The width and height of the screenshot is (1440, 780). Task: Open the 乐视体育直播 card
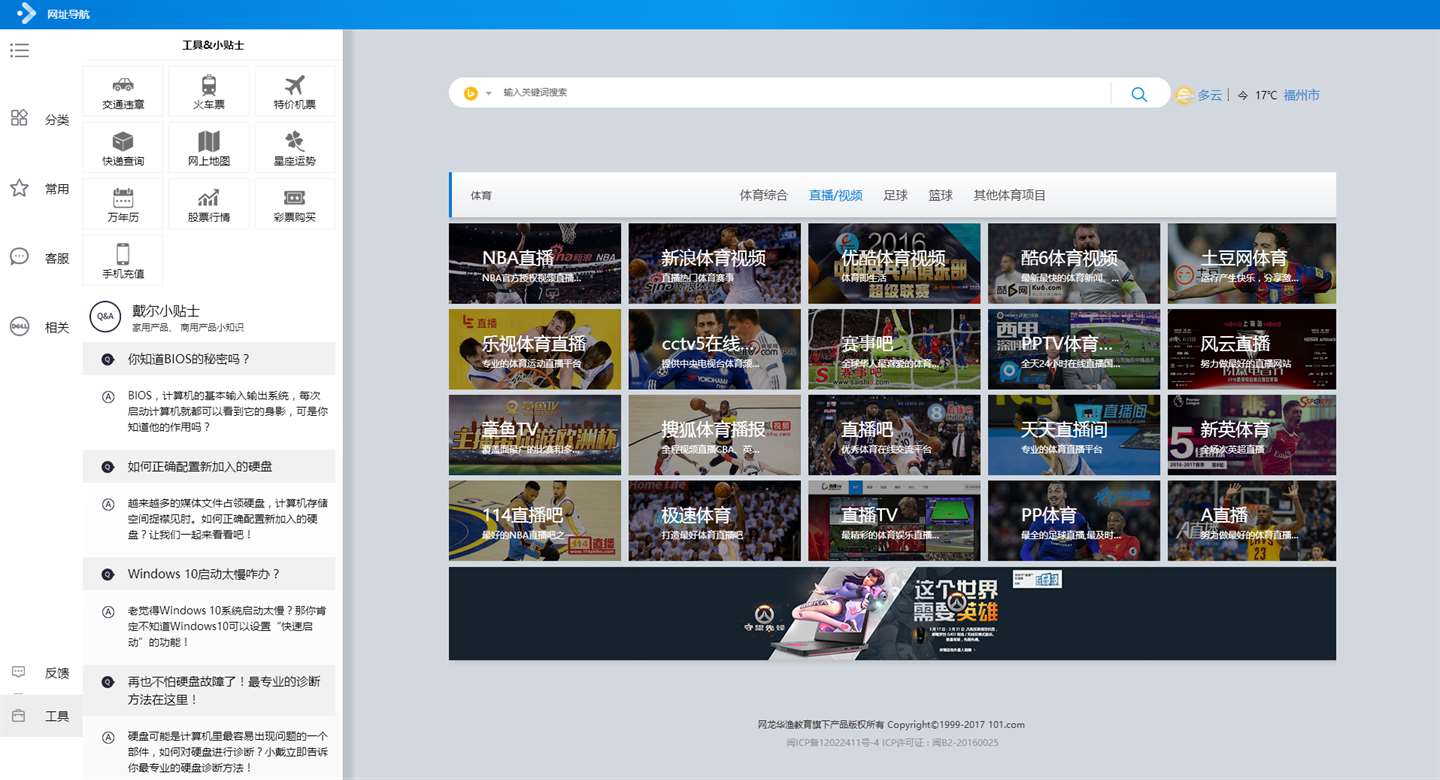(x=535, y=349)
